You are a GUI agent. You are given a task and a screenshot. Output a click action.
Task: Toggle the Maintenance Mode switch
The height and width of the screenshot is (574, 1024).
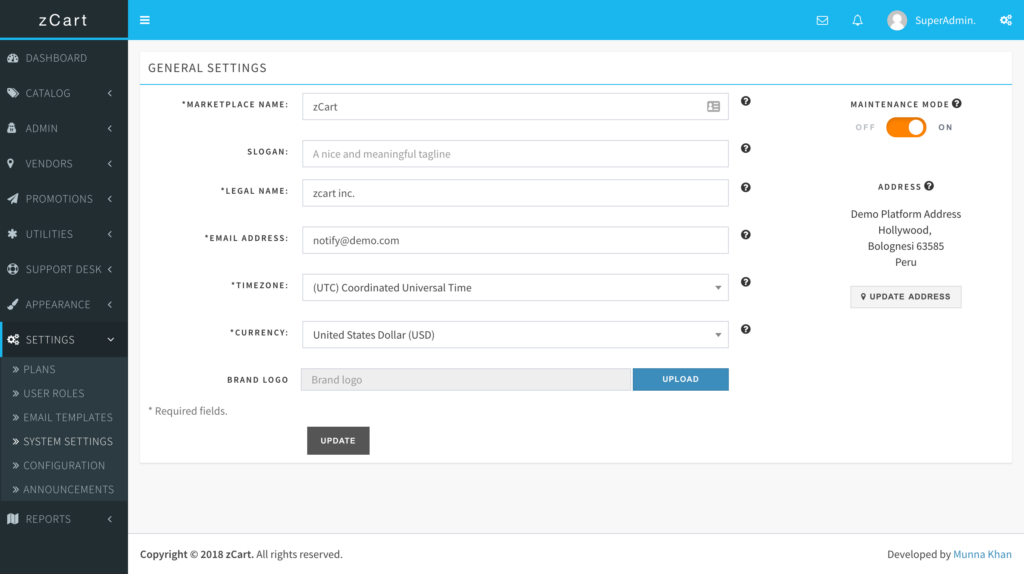pos(906,127)
